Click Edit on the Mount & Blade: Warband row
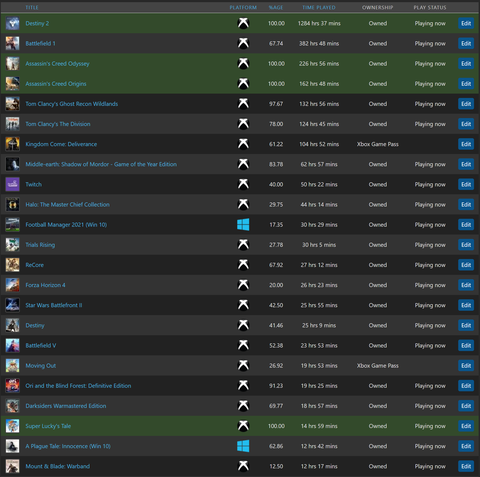This screenshot has height=477, width=480. (466, 466)
